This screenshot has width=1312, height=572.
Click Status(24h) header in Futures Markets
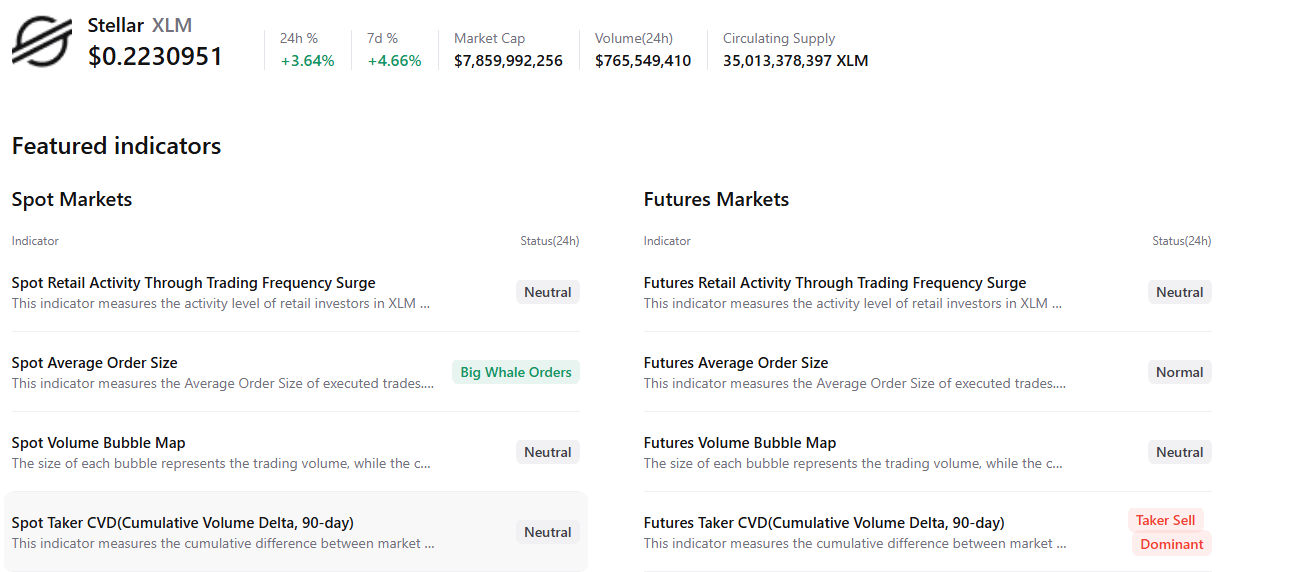pos(1181,241)
